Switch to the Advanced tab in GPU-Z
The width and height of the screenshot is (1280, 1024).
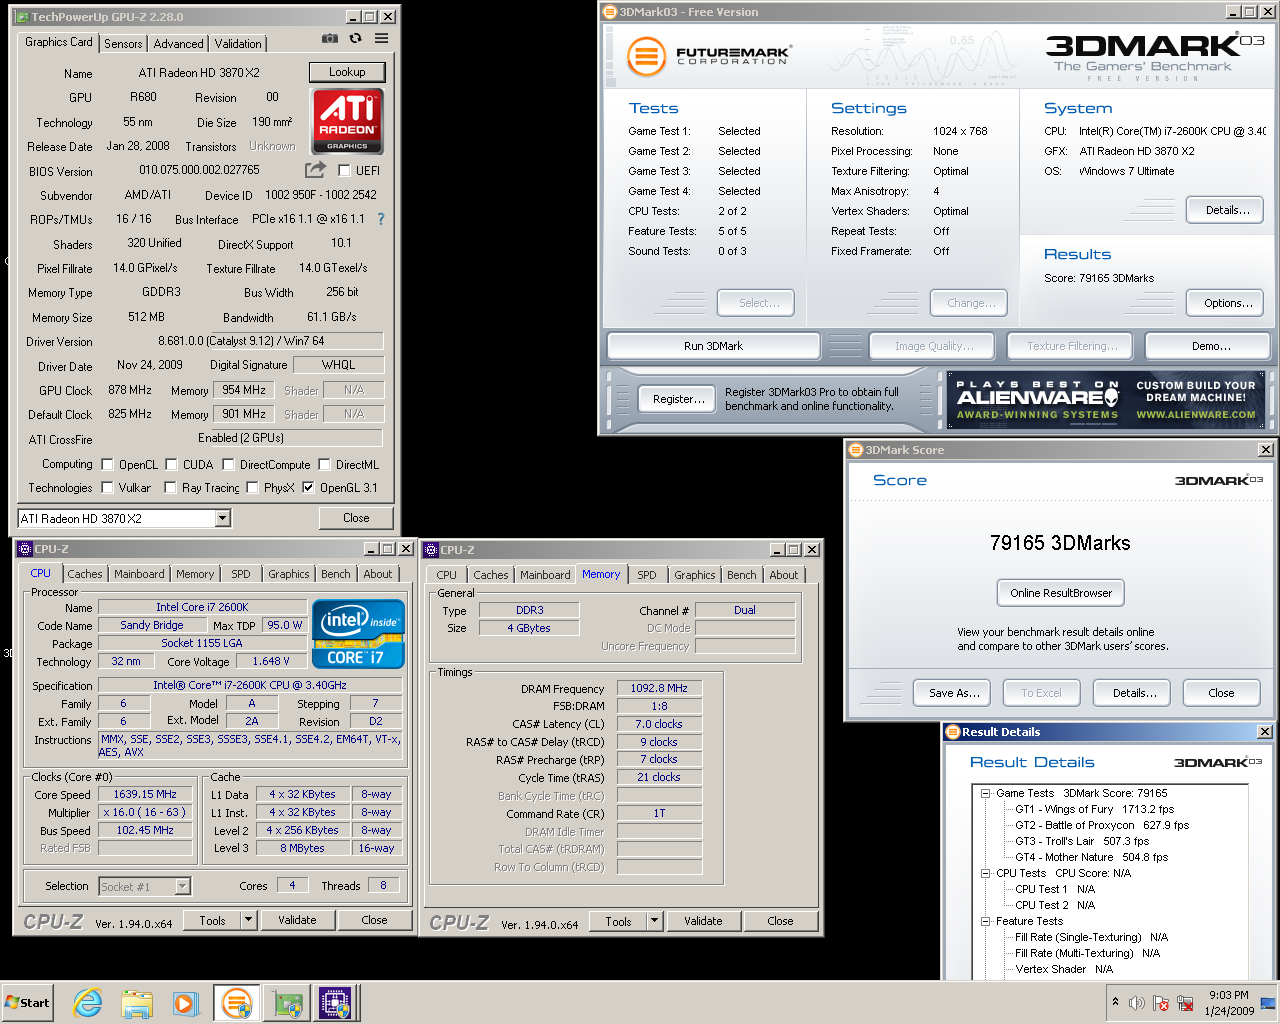pos(178,43)
